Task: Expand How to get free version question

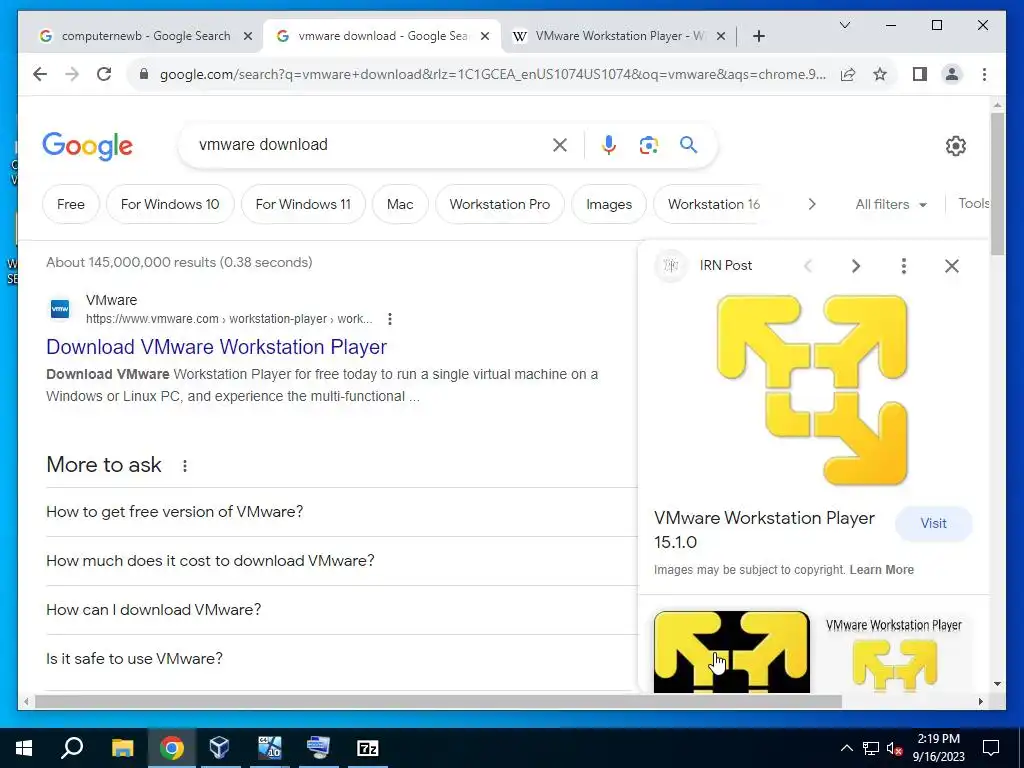Action: [341, 512]
